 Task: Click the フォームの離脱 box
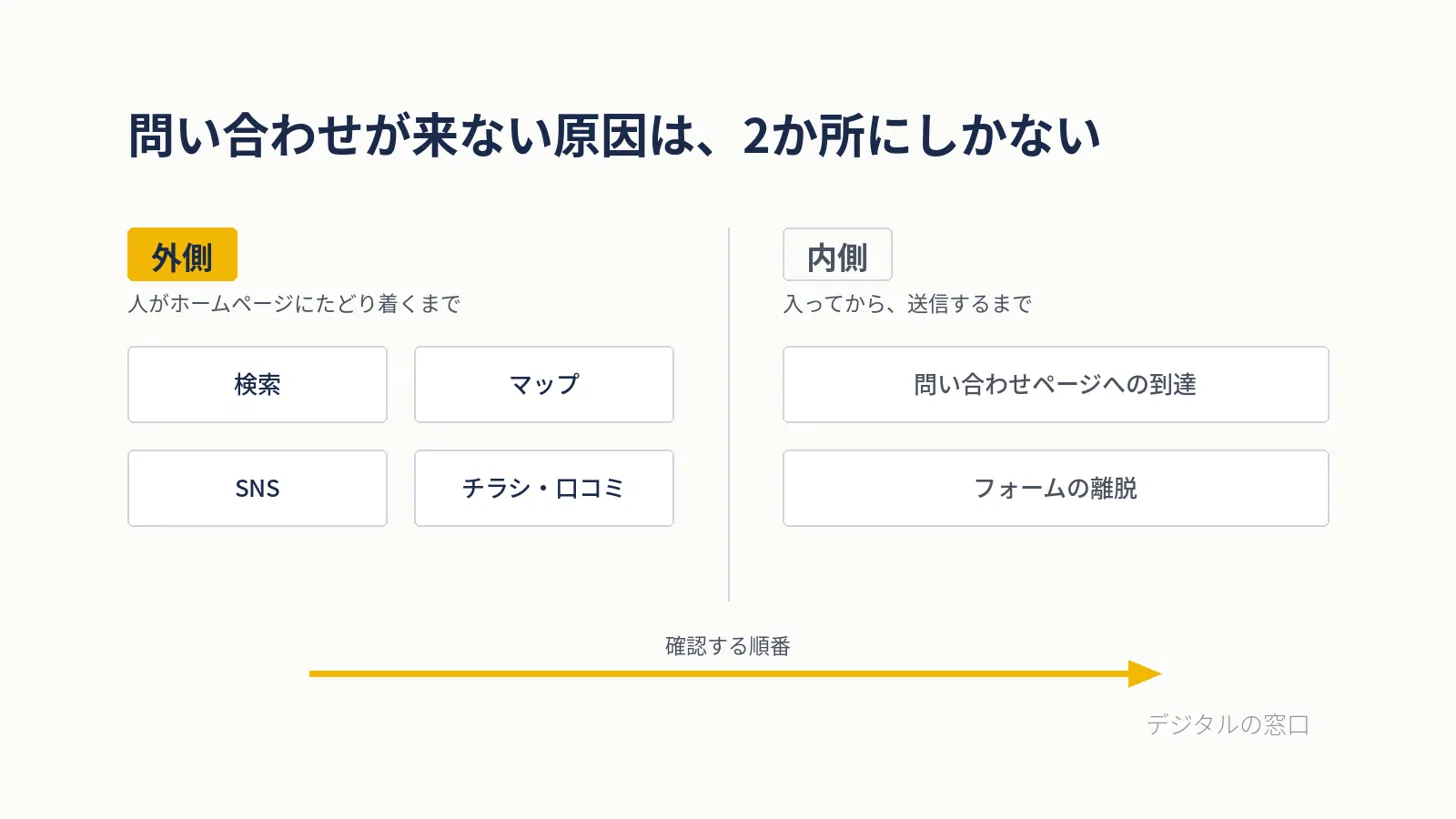tap(1056, 488)
